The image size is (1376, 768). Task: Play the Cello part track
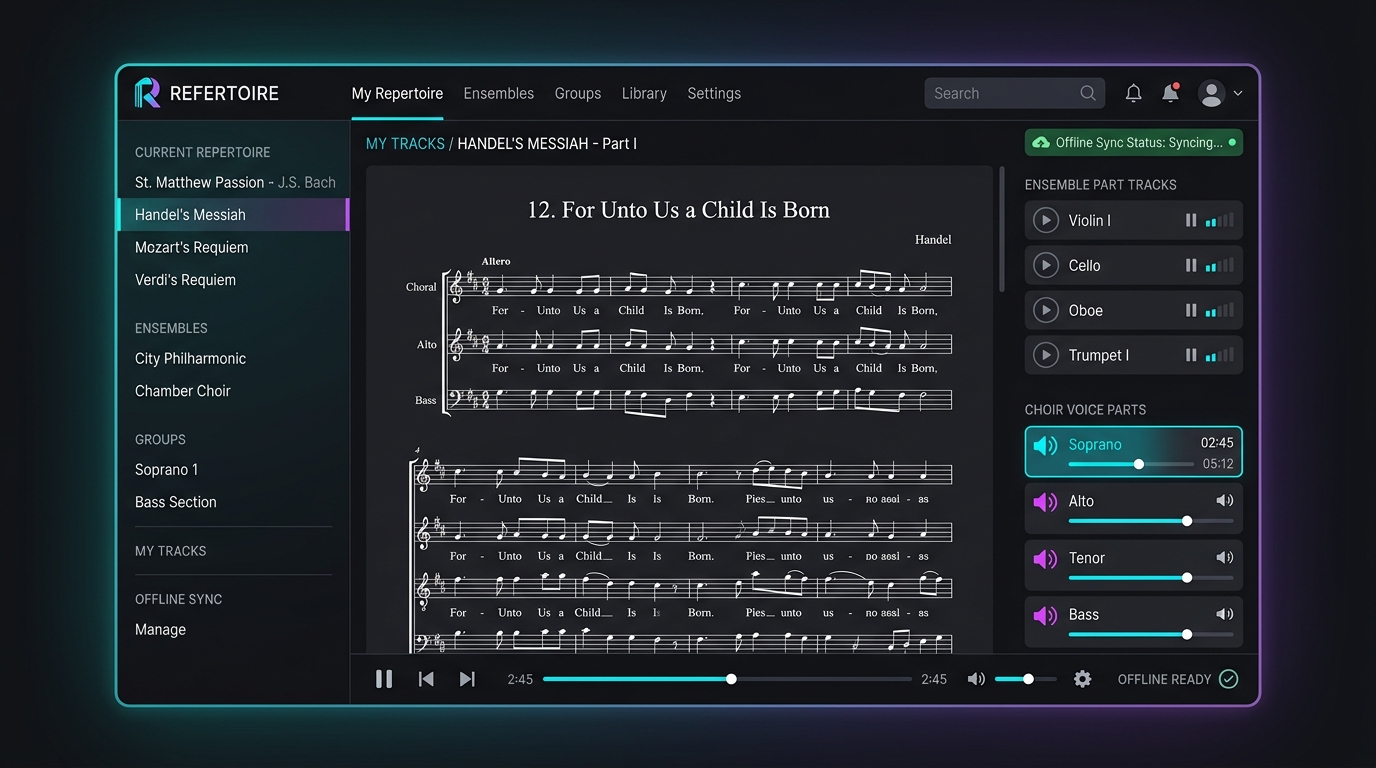[x=1045, y=265]
